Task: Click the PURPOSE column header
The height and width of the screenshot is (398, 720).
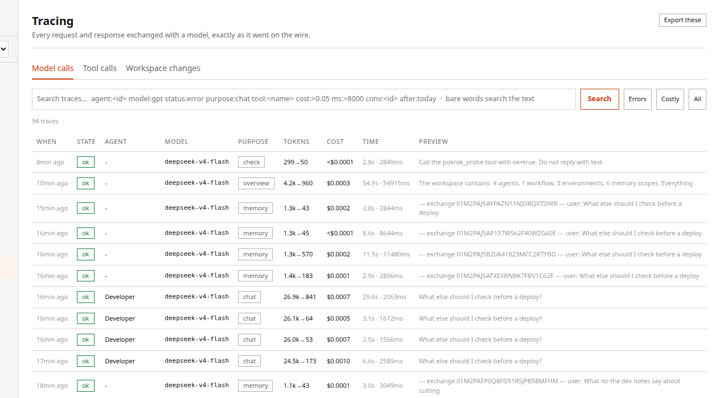Action: point(253,141)
